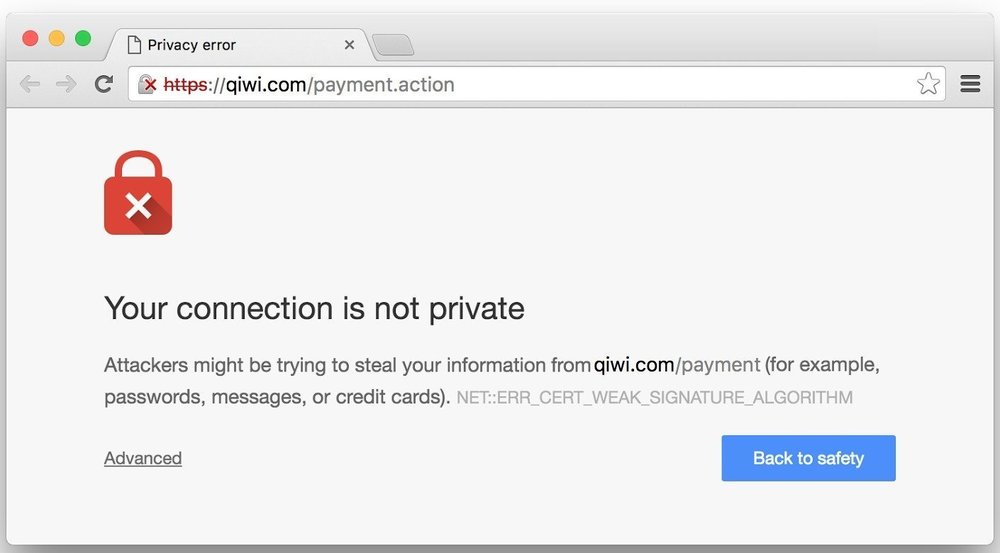Bookmark this page with the star icon
The width and height of the screenshot is (1000, 553).
point(928,84)
